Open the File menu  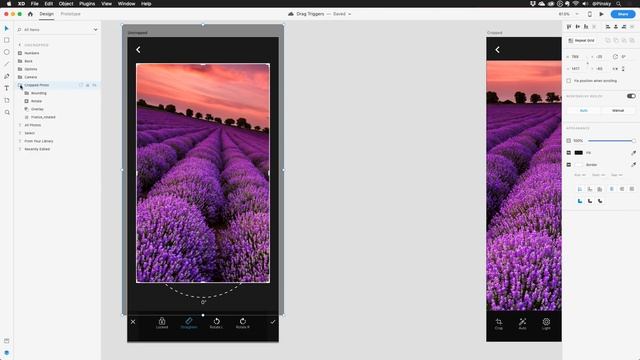(35, 4)
